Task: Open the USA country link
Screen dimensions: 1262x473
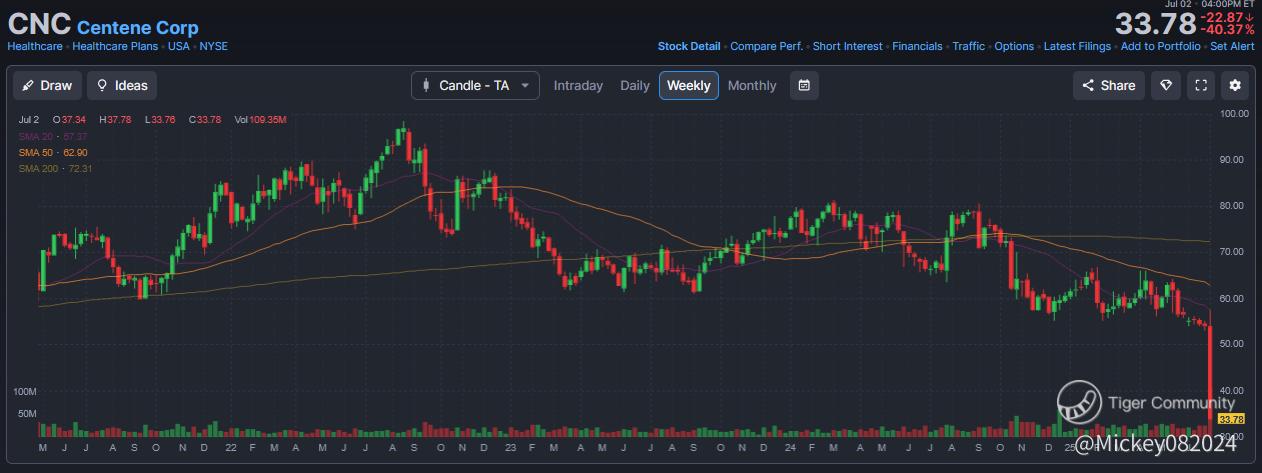Action: tap(179, 46)
